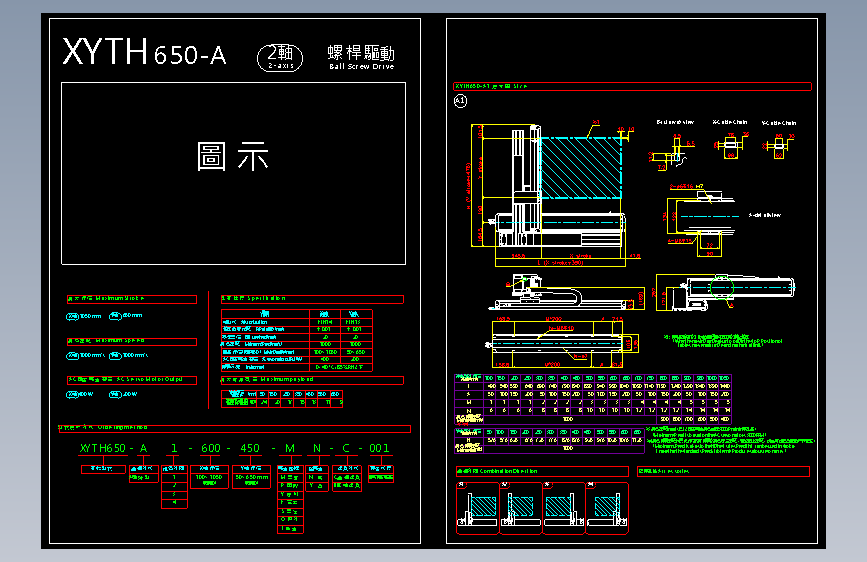Click the large purple X stroke dimension table

(x=593, y=399)
